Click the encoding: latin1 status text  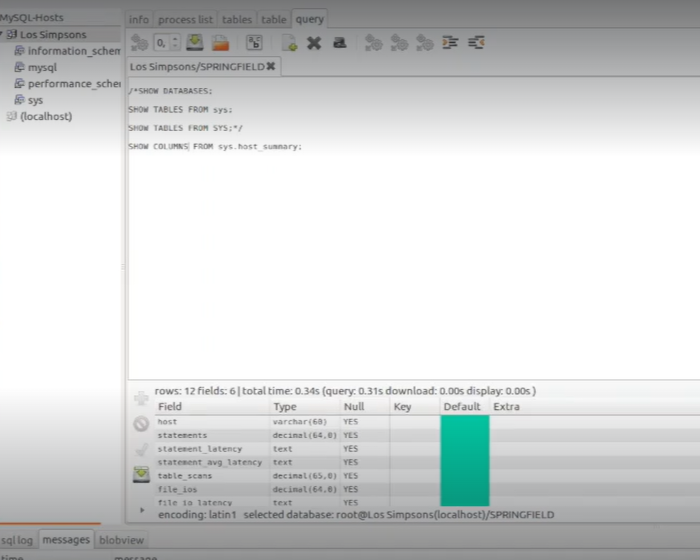click(x=197, y=515)
